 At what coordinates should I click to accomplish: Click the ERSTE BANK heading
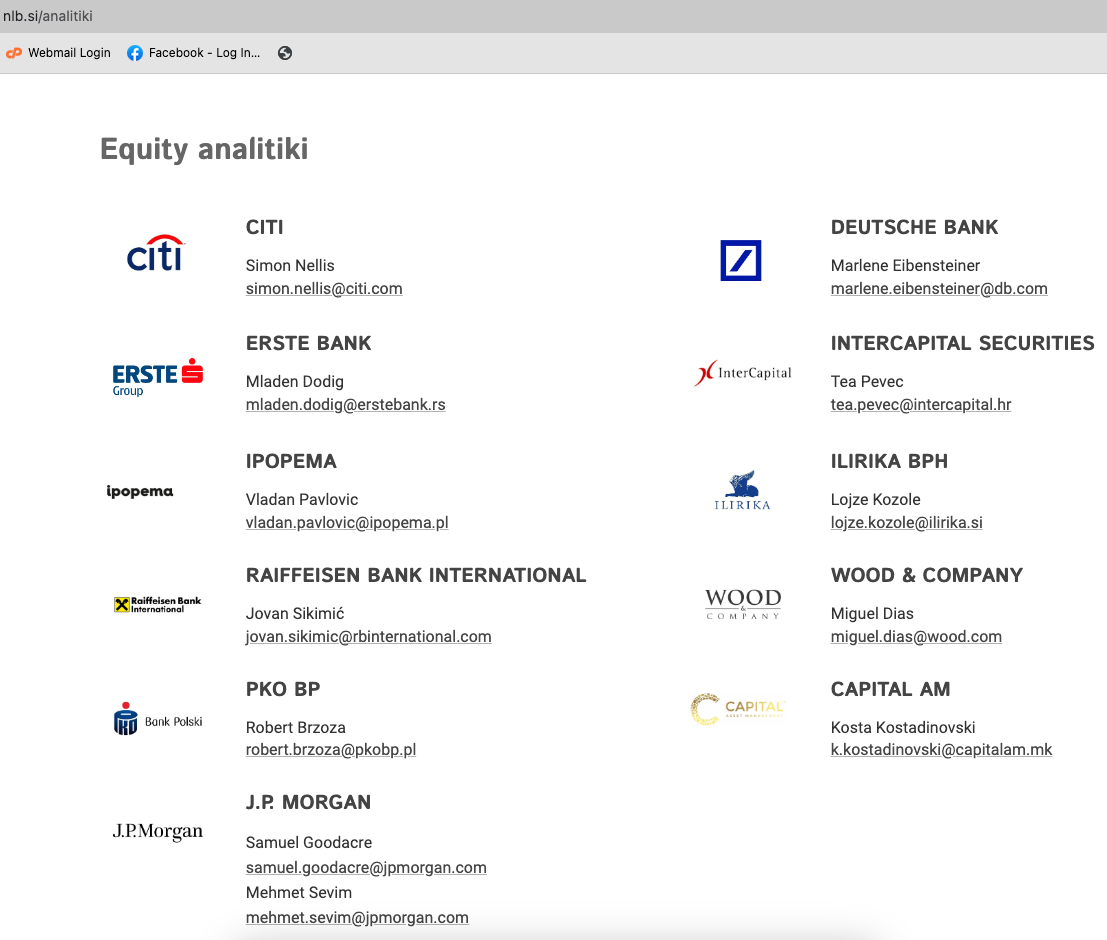click(309, 343)
